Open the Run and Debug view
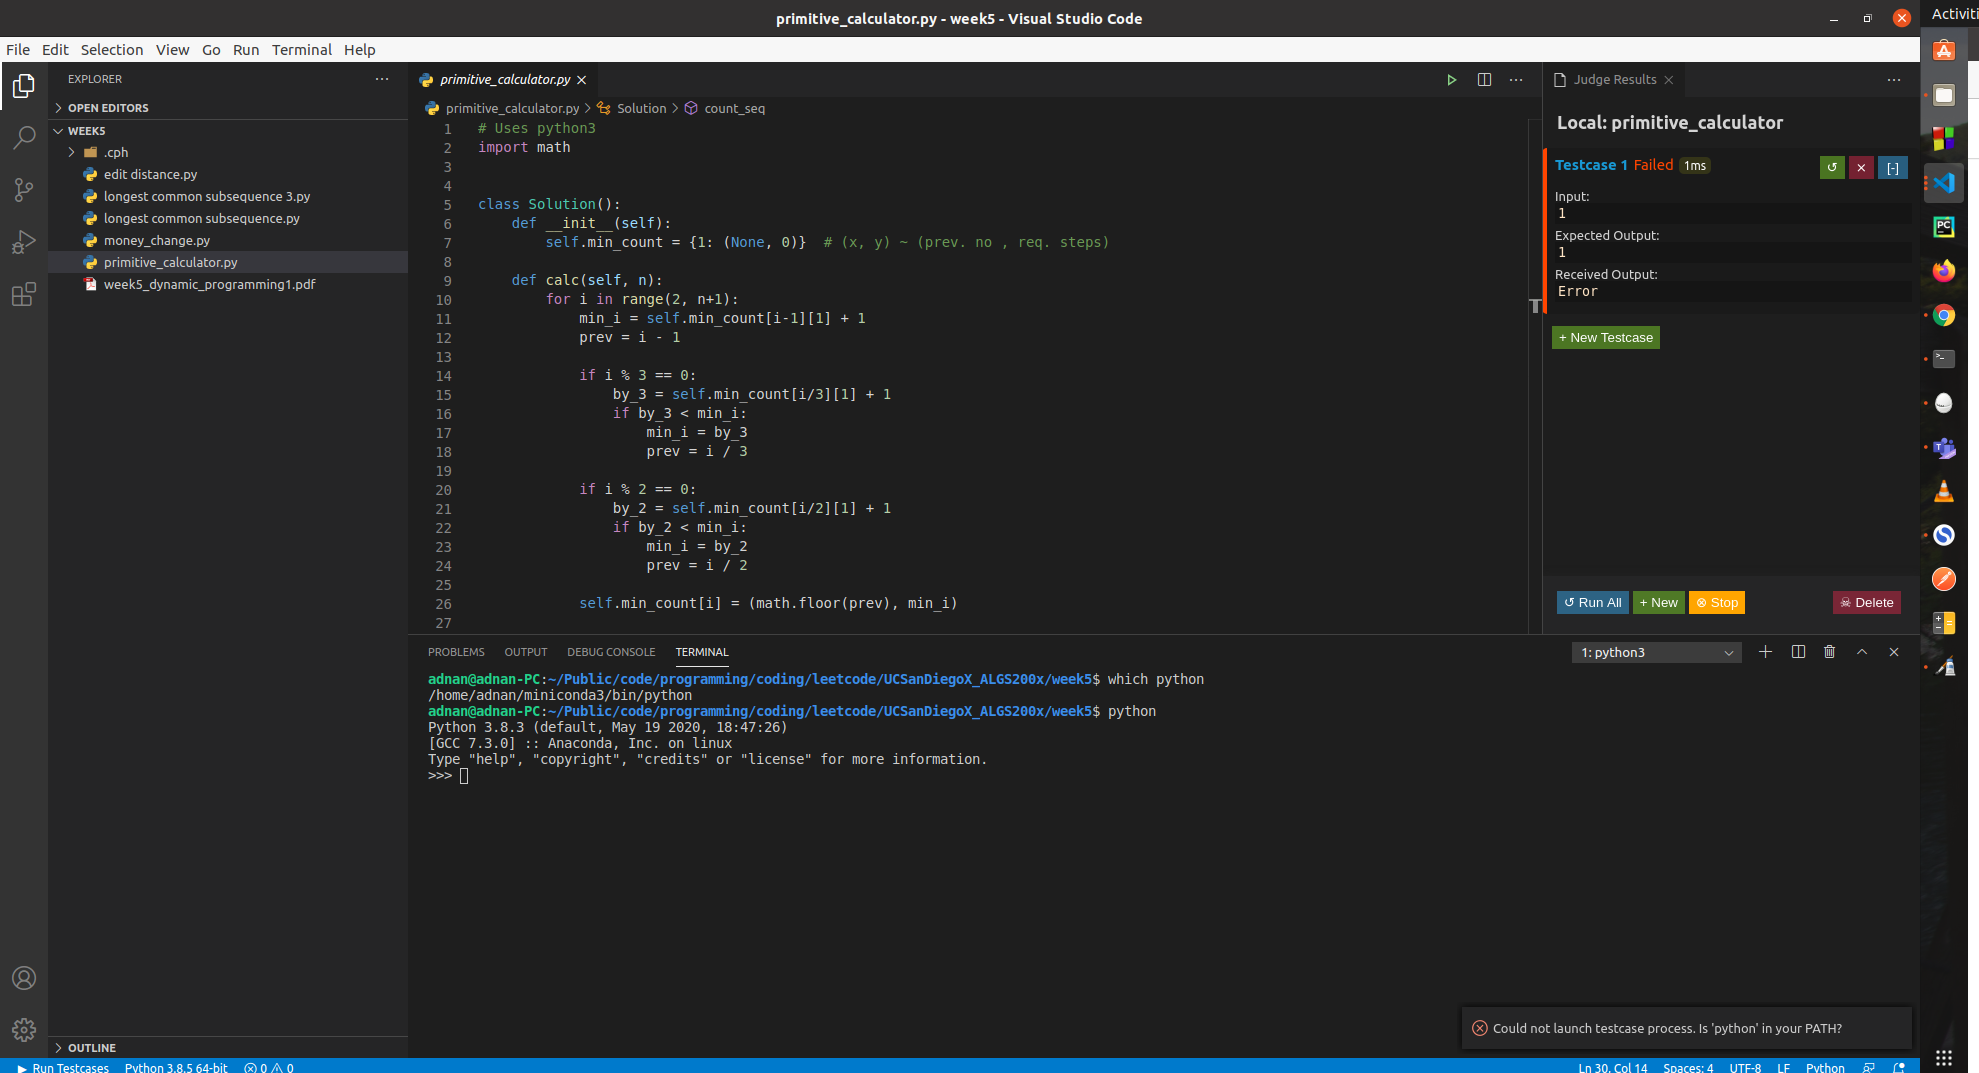 [x=23, y=241]
